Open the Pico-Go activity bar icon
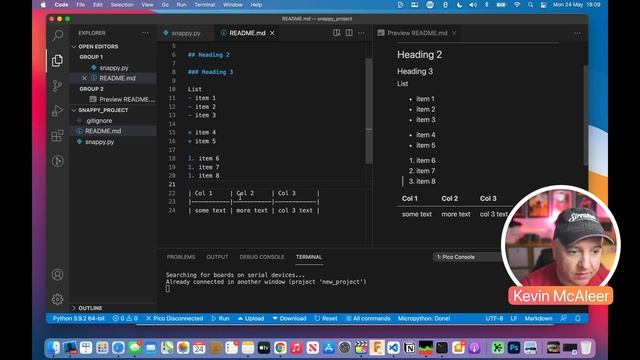 pos(58,161)
